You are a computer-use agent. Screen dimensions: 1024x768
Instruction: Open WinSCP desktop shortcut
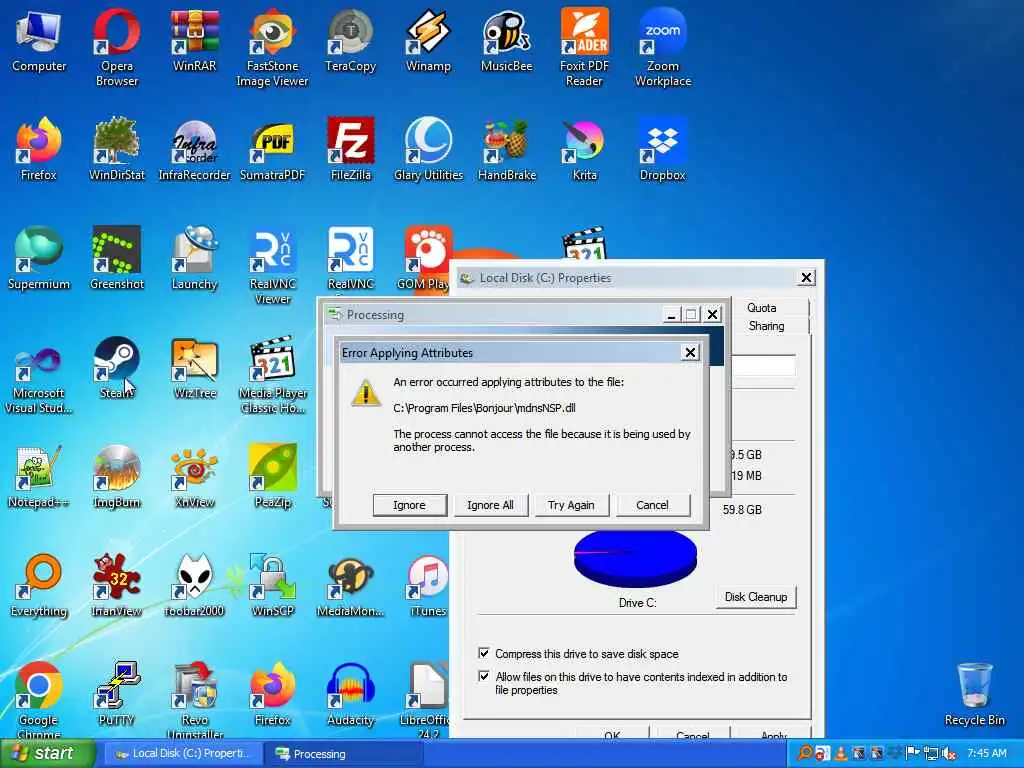coord(272,585)
